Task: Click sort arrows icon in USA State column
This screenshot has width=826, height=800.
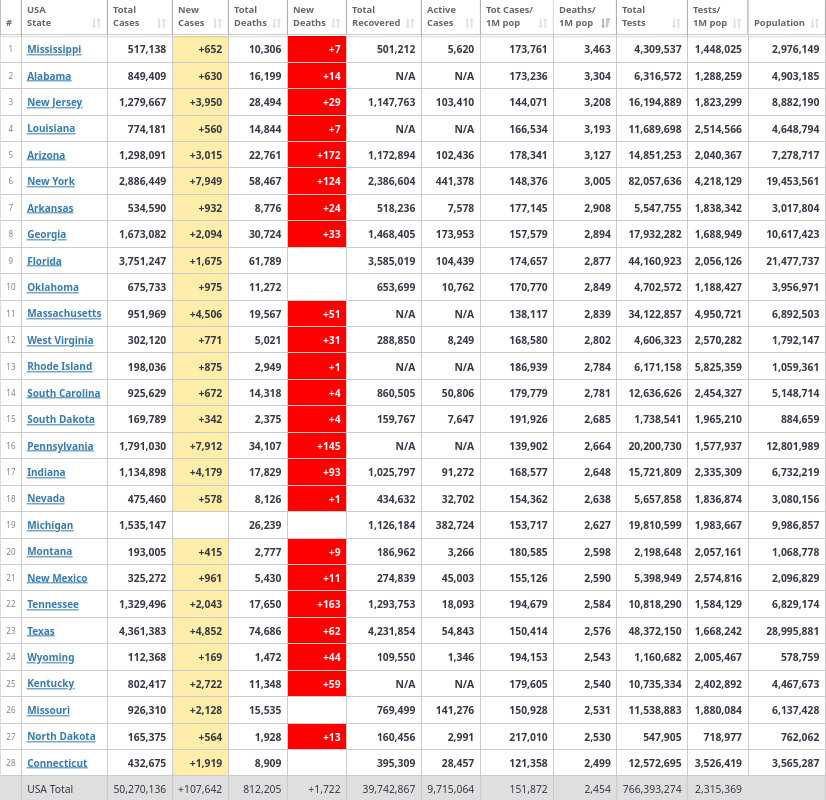Action: [96, 23]
